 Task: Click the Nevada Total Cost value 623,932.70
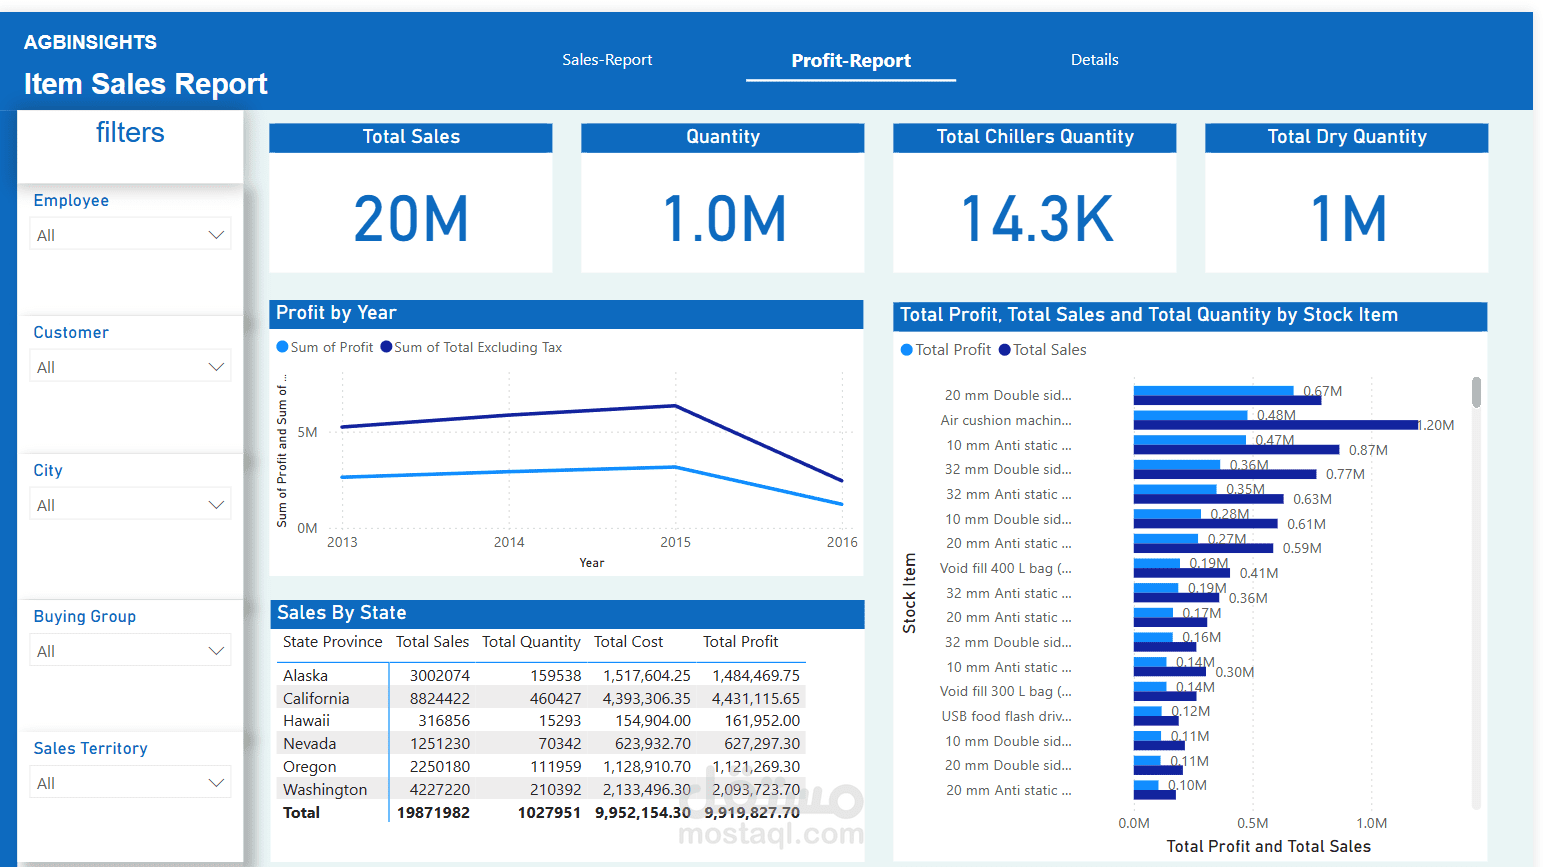coord(652,744)
